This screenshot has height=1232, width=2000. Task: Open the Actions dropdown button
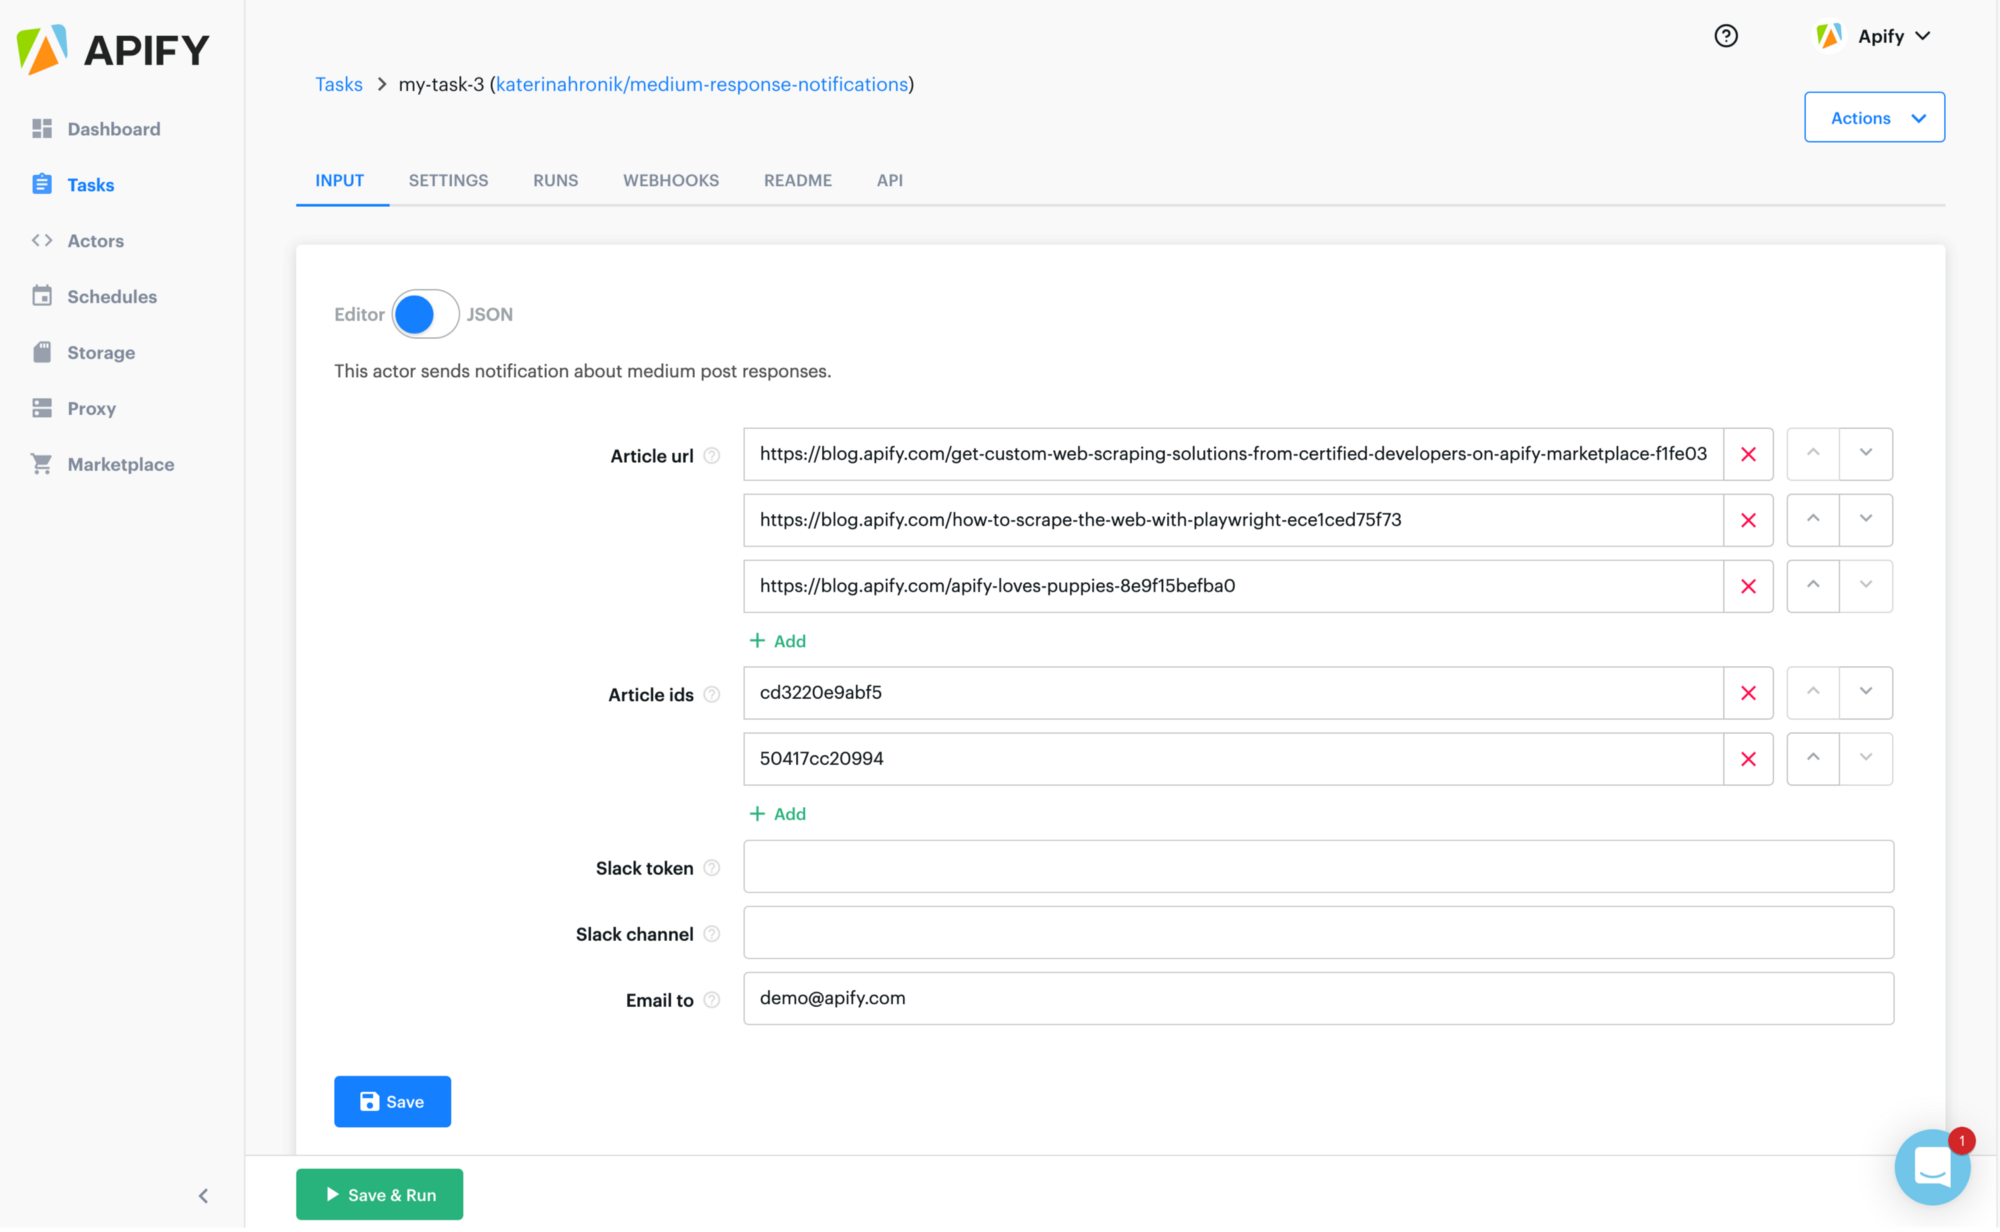tap(1874, 118)
